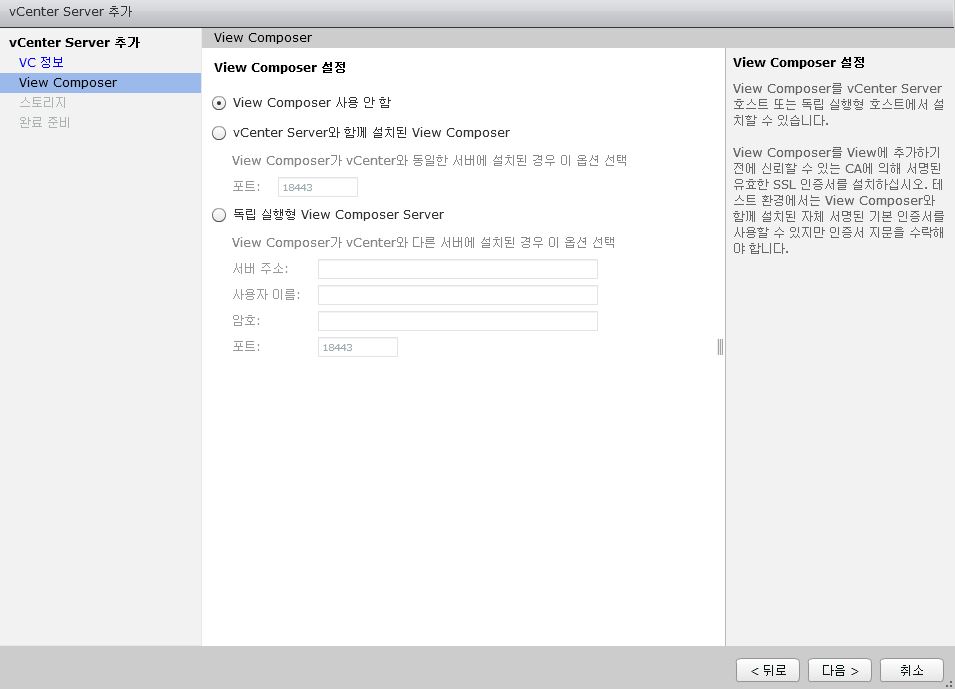The width and height of the screenshot is (955, 689).
Task: Click 'View Composer 설정' main heading
Action: (280, 68)
